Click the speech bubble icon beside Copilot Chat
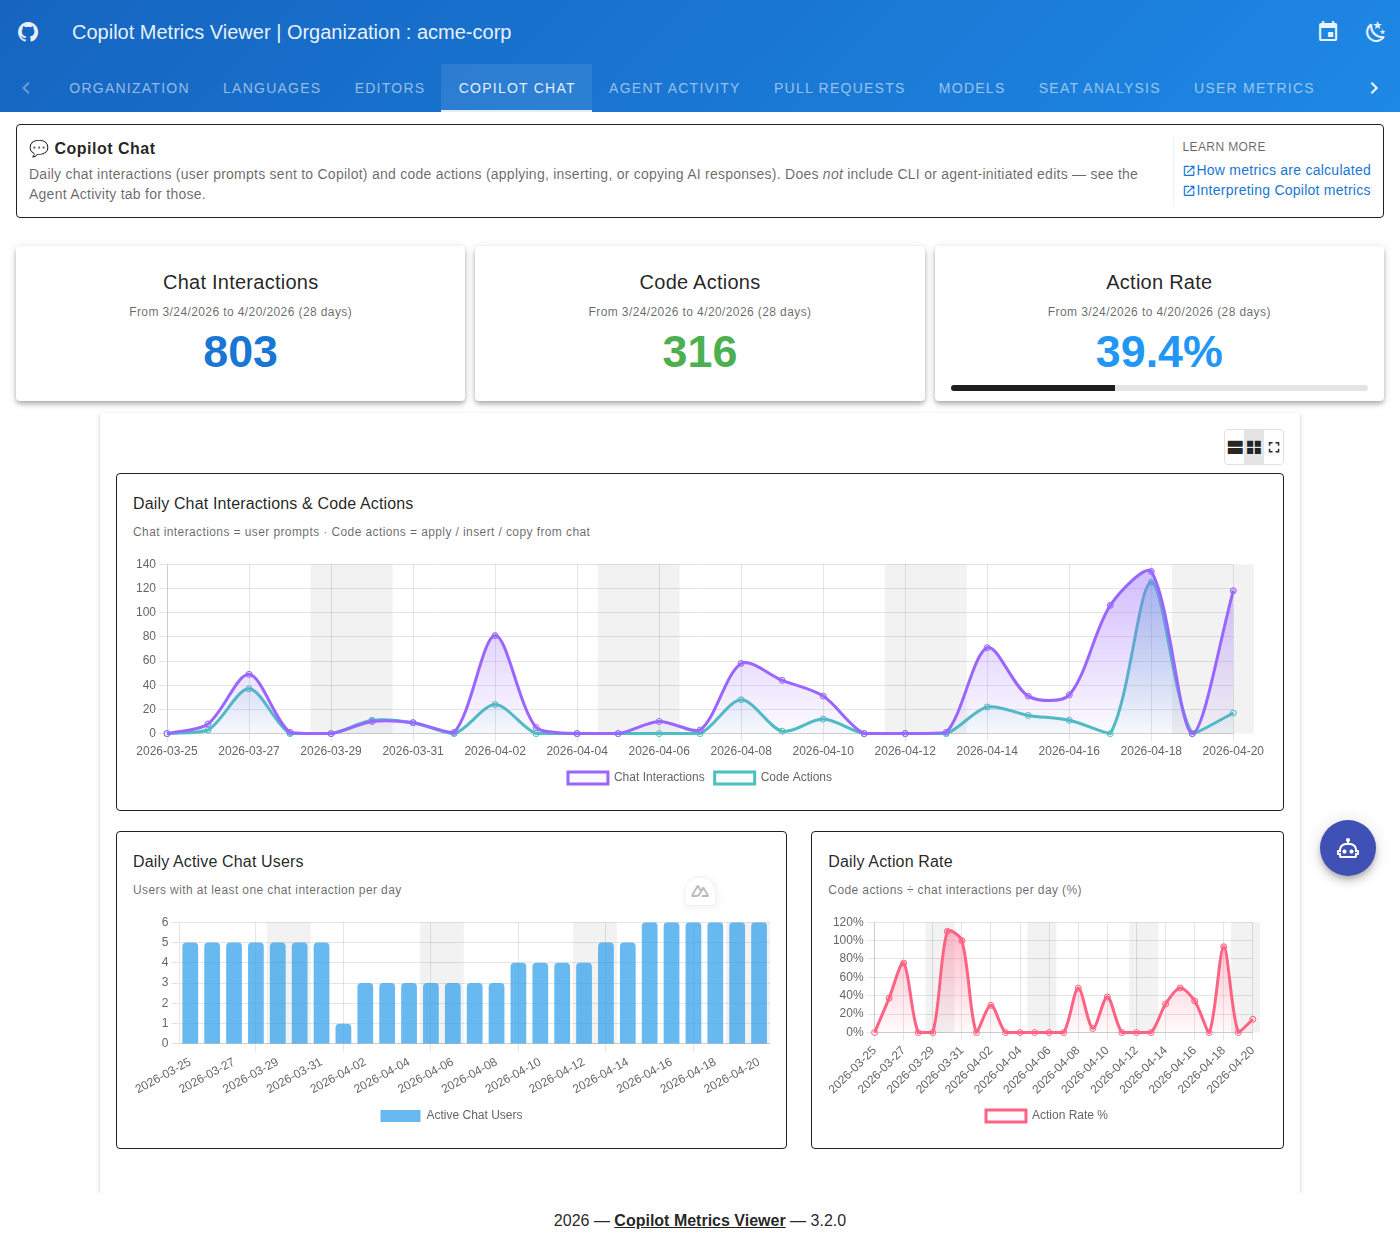 [x=39, y=149]
